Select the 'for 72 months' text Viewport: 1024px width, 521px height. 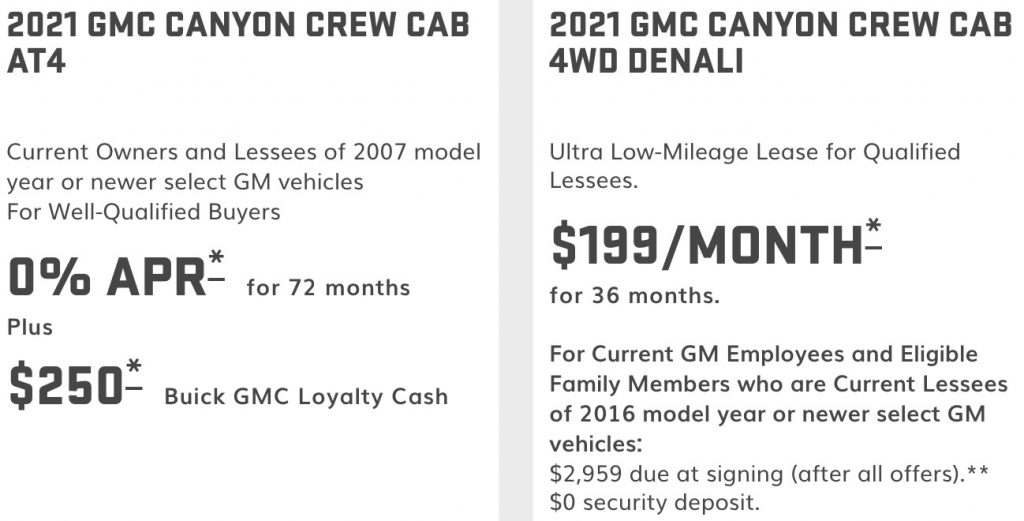pos(328,288)
